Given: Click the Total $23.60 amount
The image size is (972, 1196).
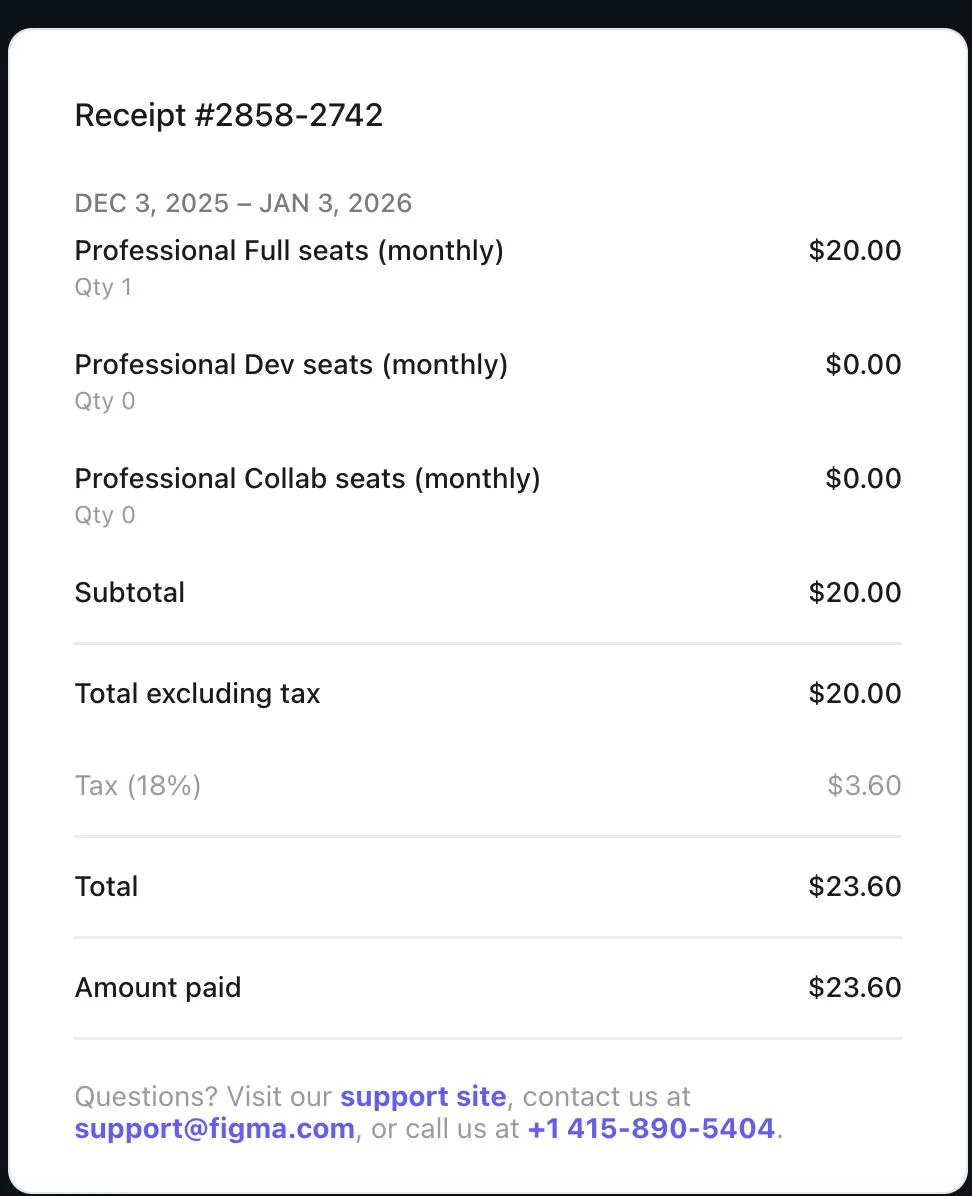Looking at the screenshot, I should (855, 887).
